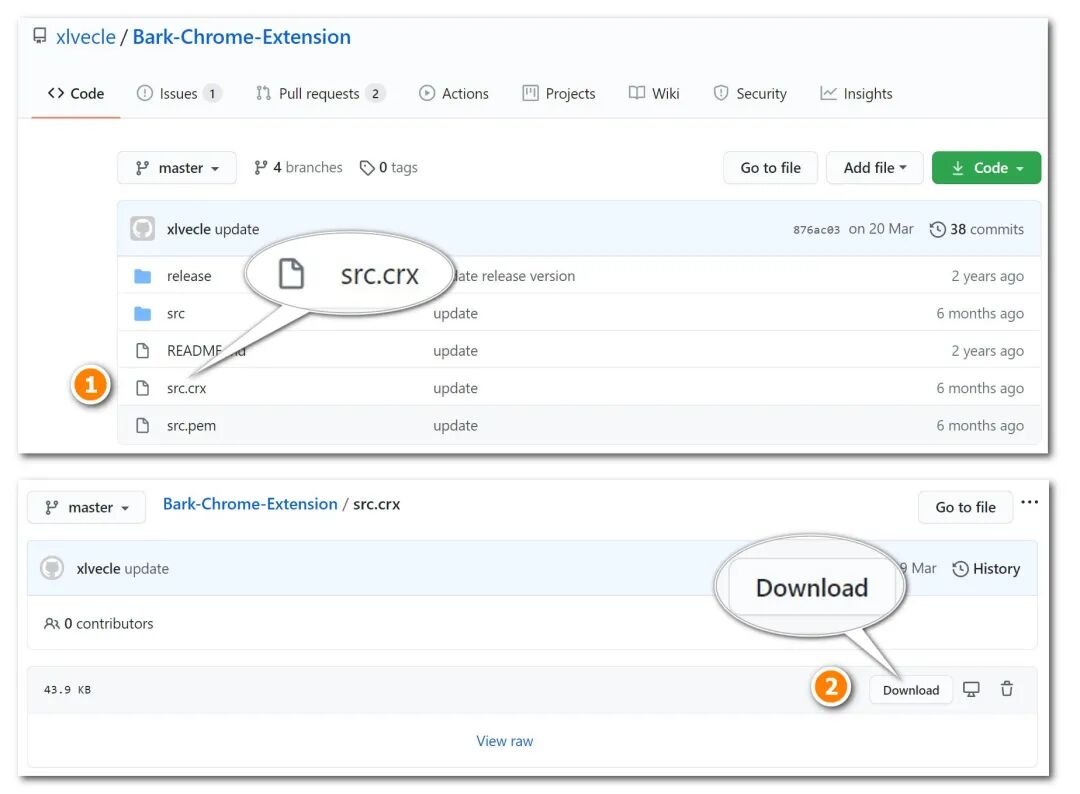Click the branch icon next to 4 branches
Image resolution: width=1080 pixels, height=794 pixels.
click(260, 167)
